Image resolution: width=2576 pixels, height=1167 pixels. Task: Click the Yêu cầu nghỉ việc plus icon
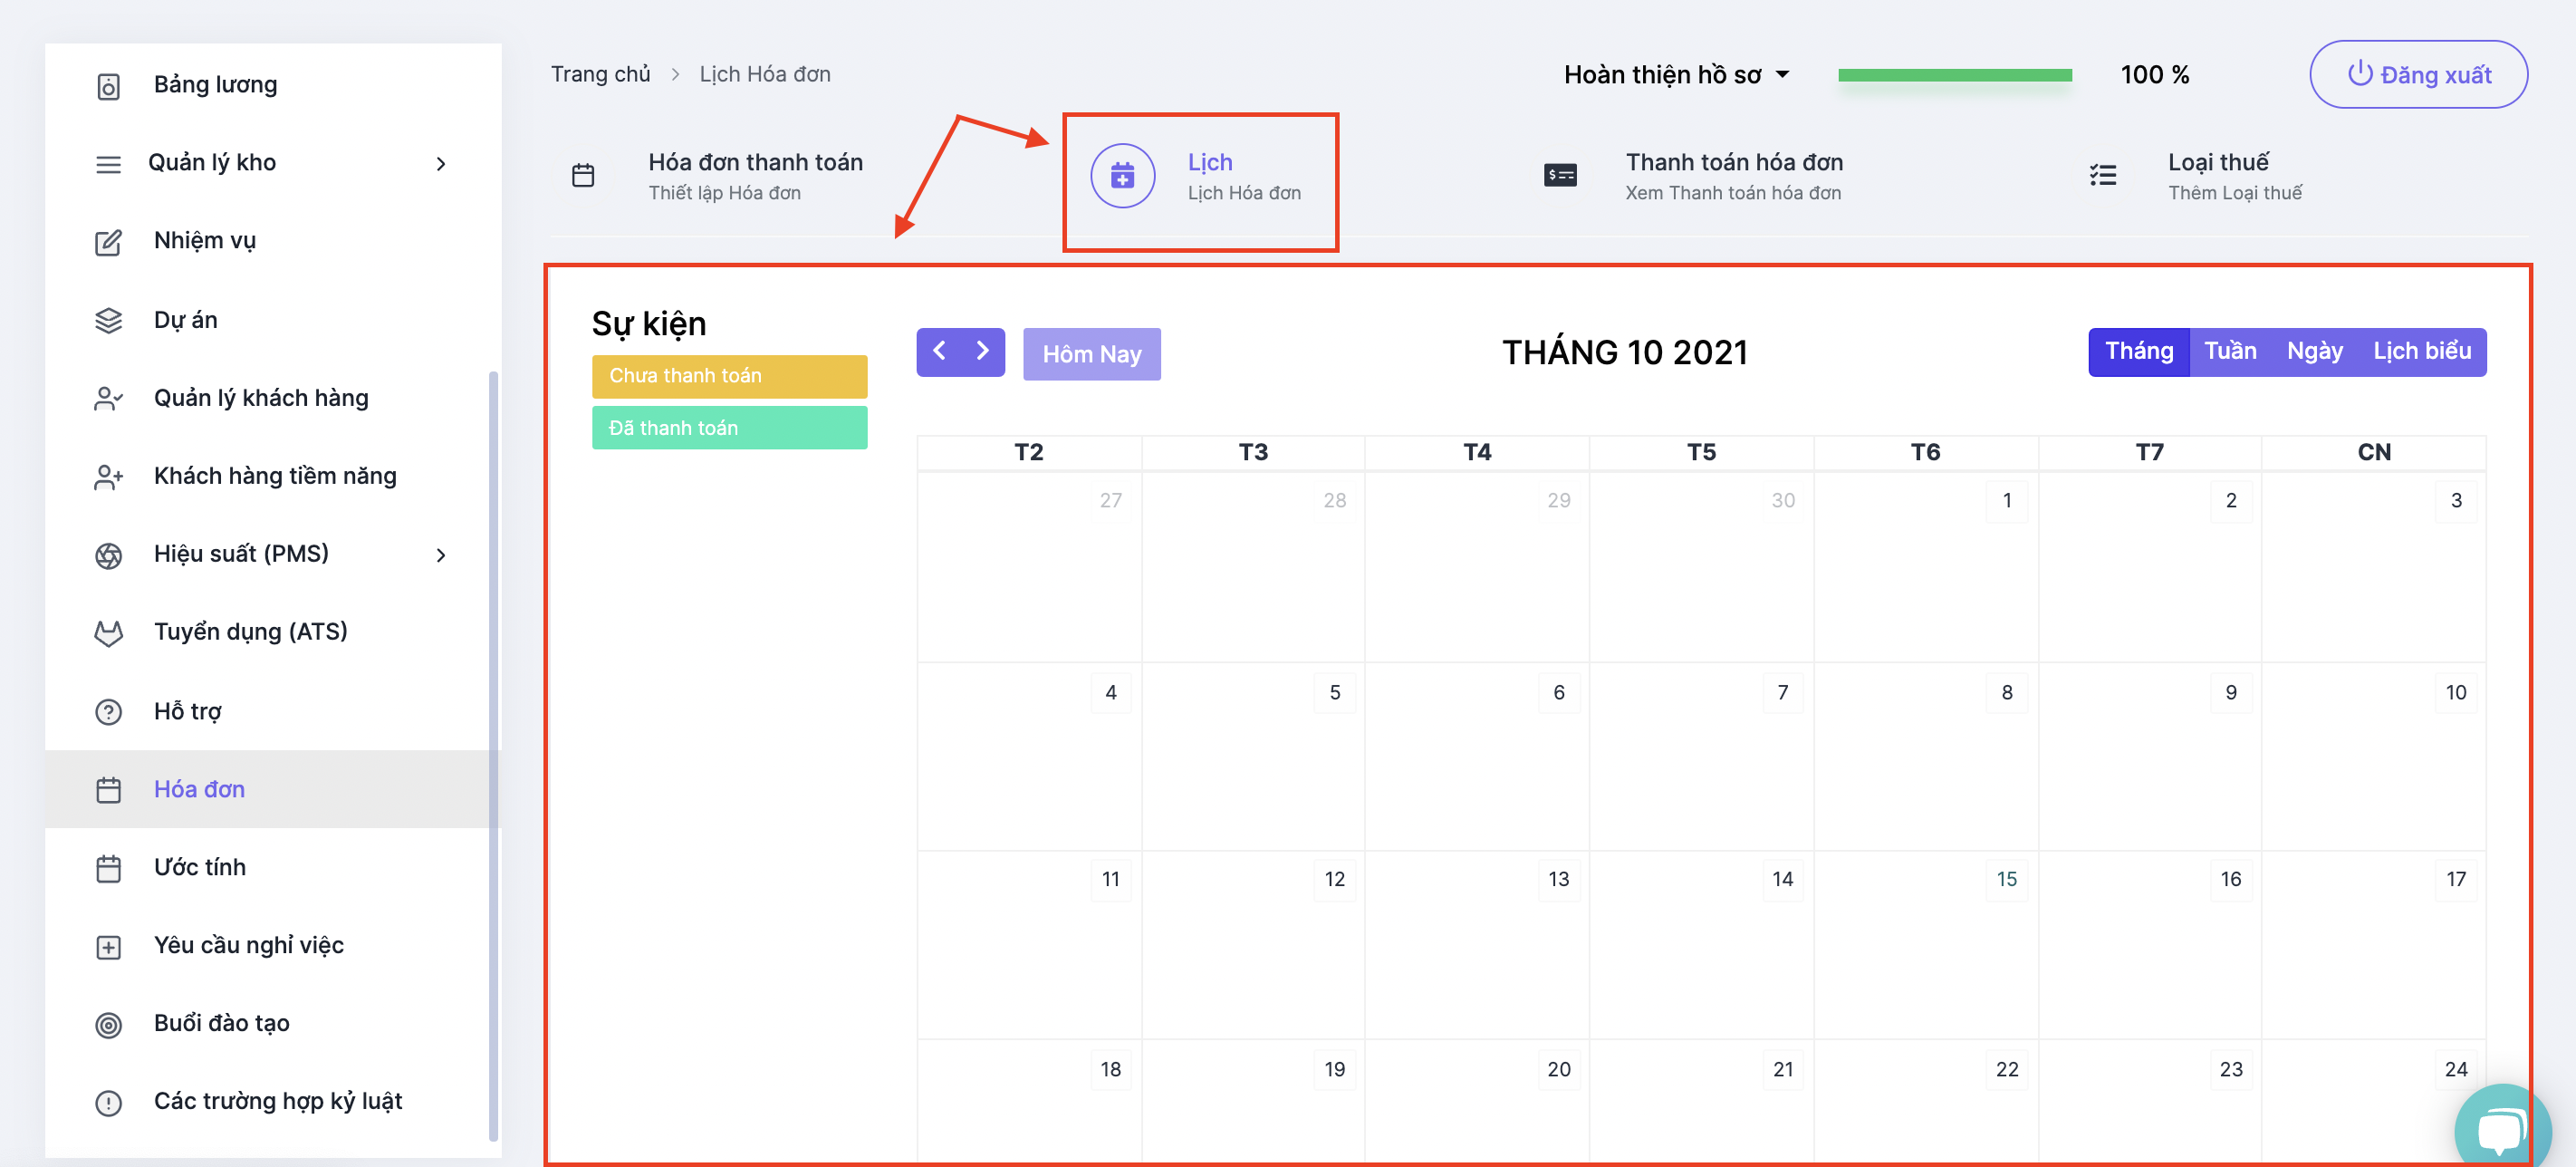click(x=108, y=947)
